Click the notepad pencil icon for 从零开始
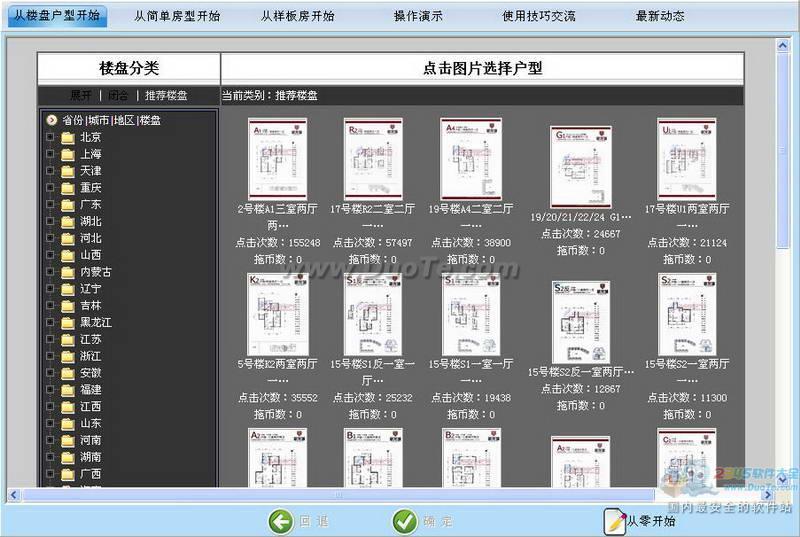The height and width of the screenshot is (537, 800). pyautogui.click(x=614, y=520)
